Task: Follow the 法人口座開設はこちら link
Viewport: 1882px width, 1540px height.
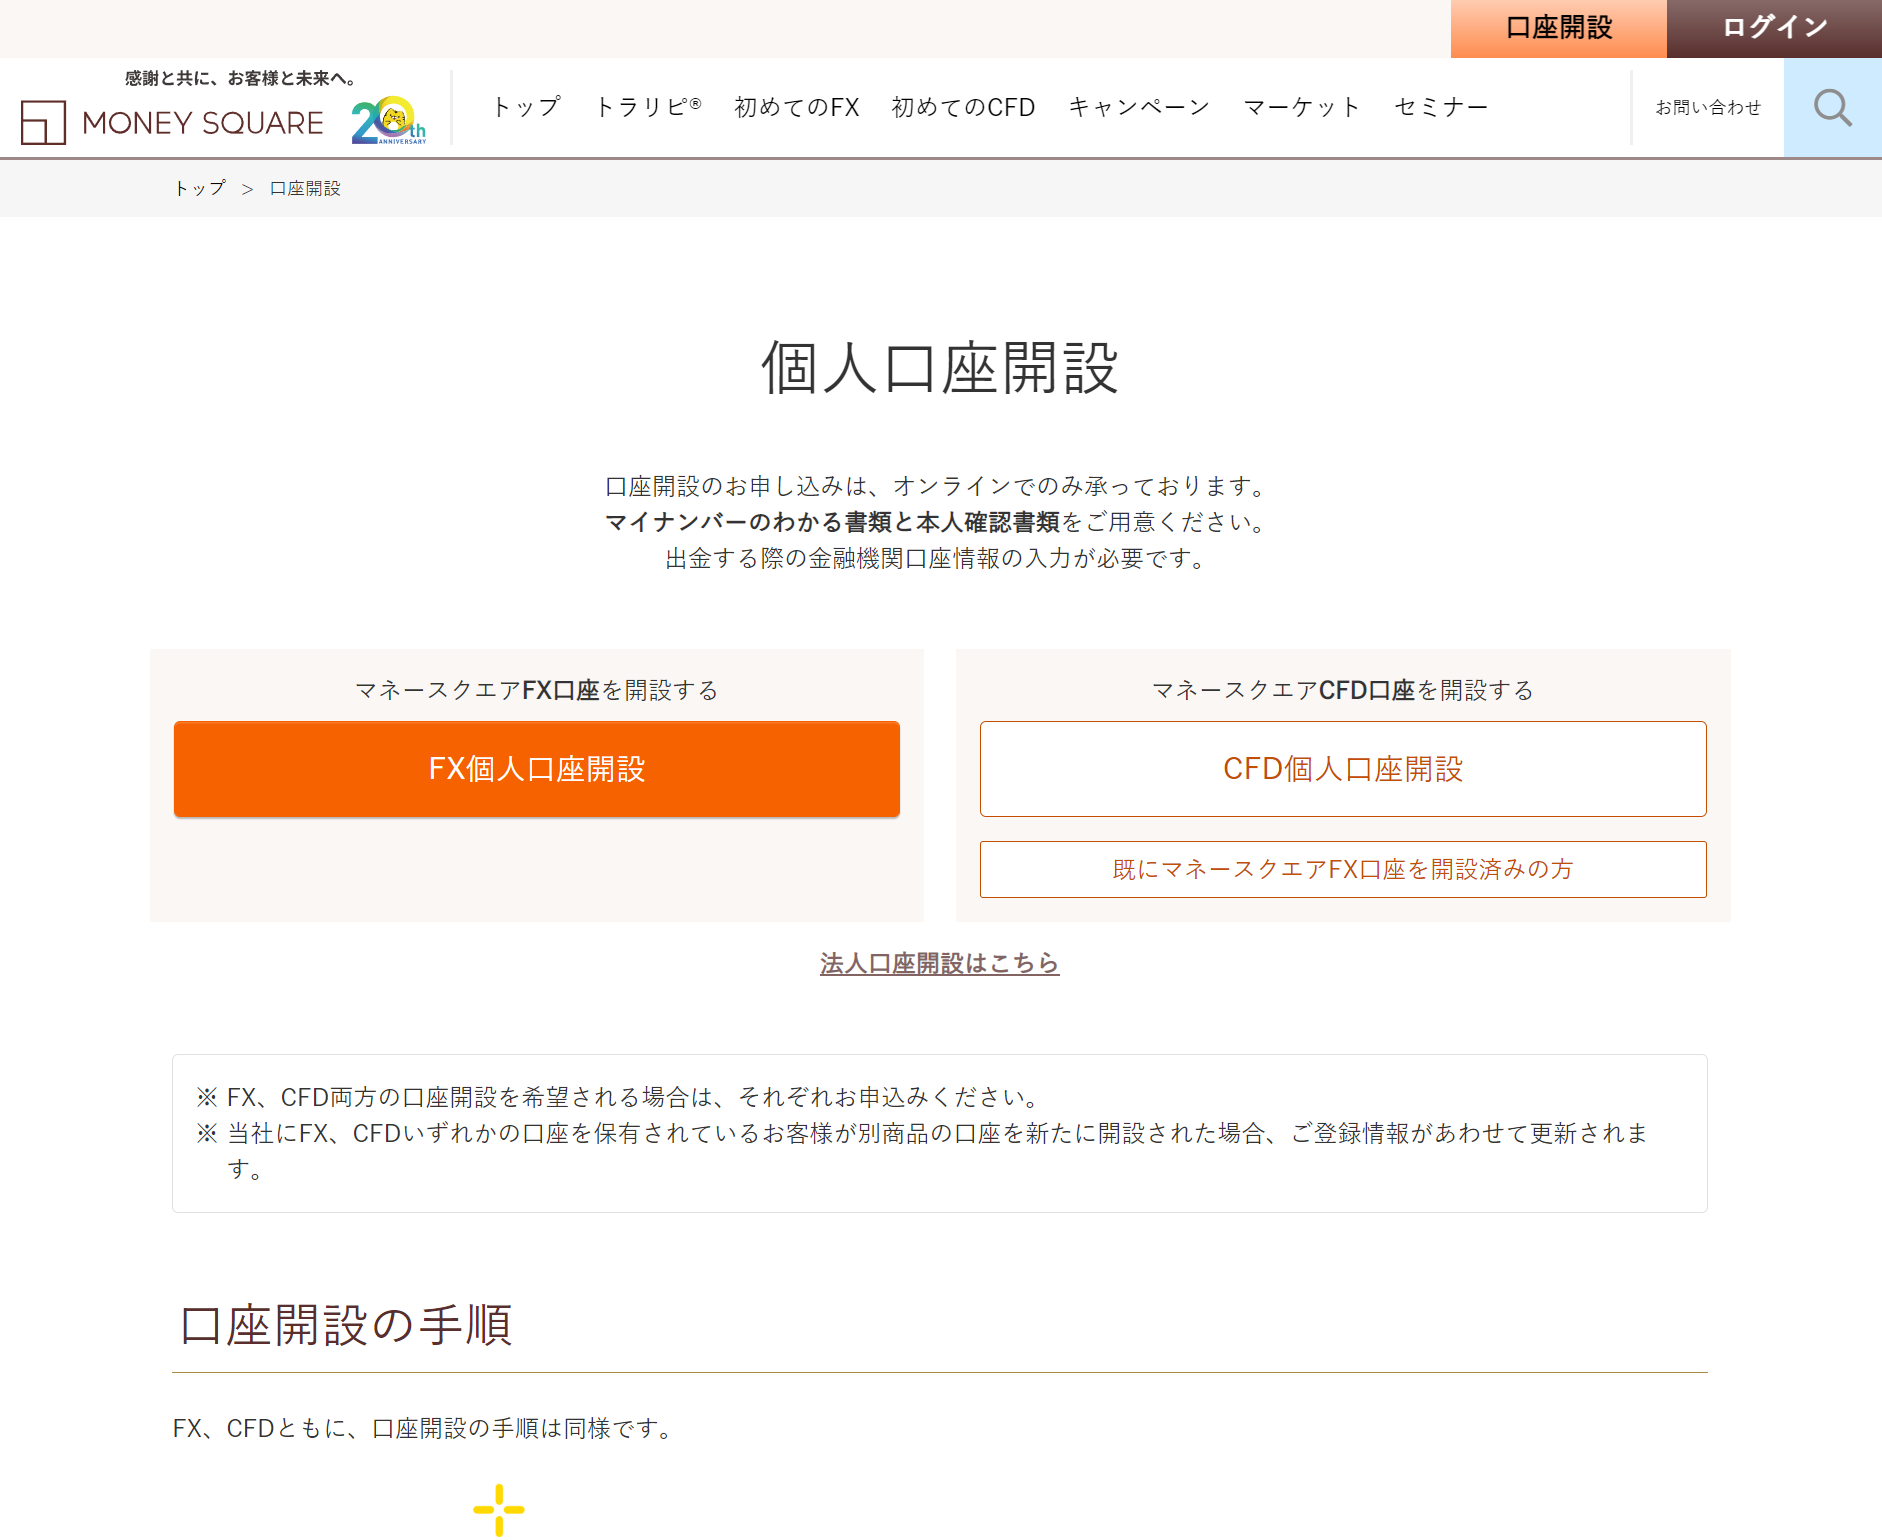Action: [x=940, y=963]
